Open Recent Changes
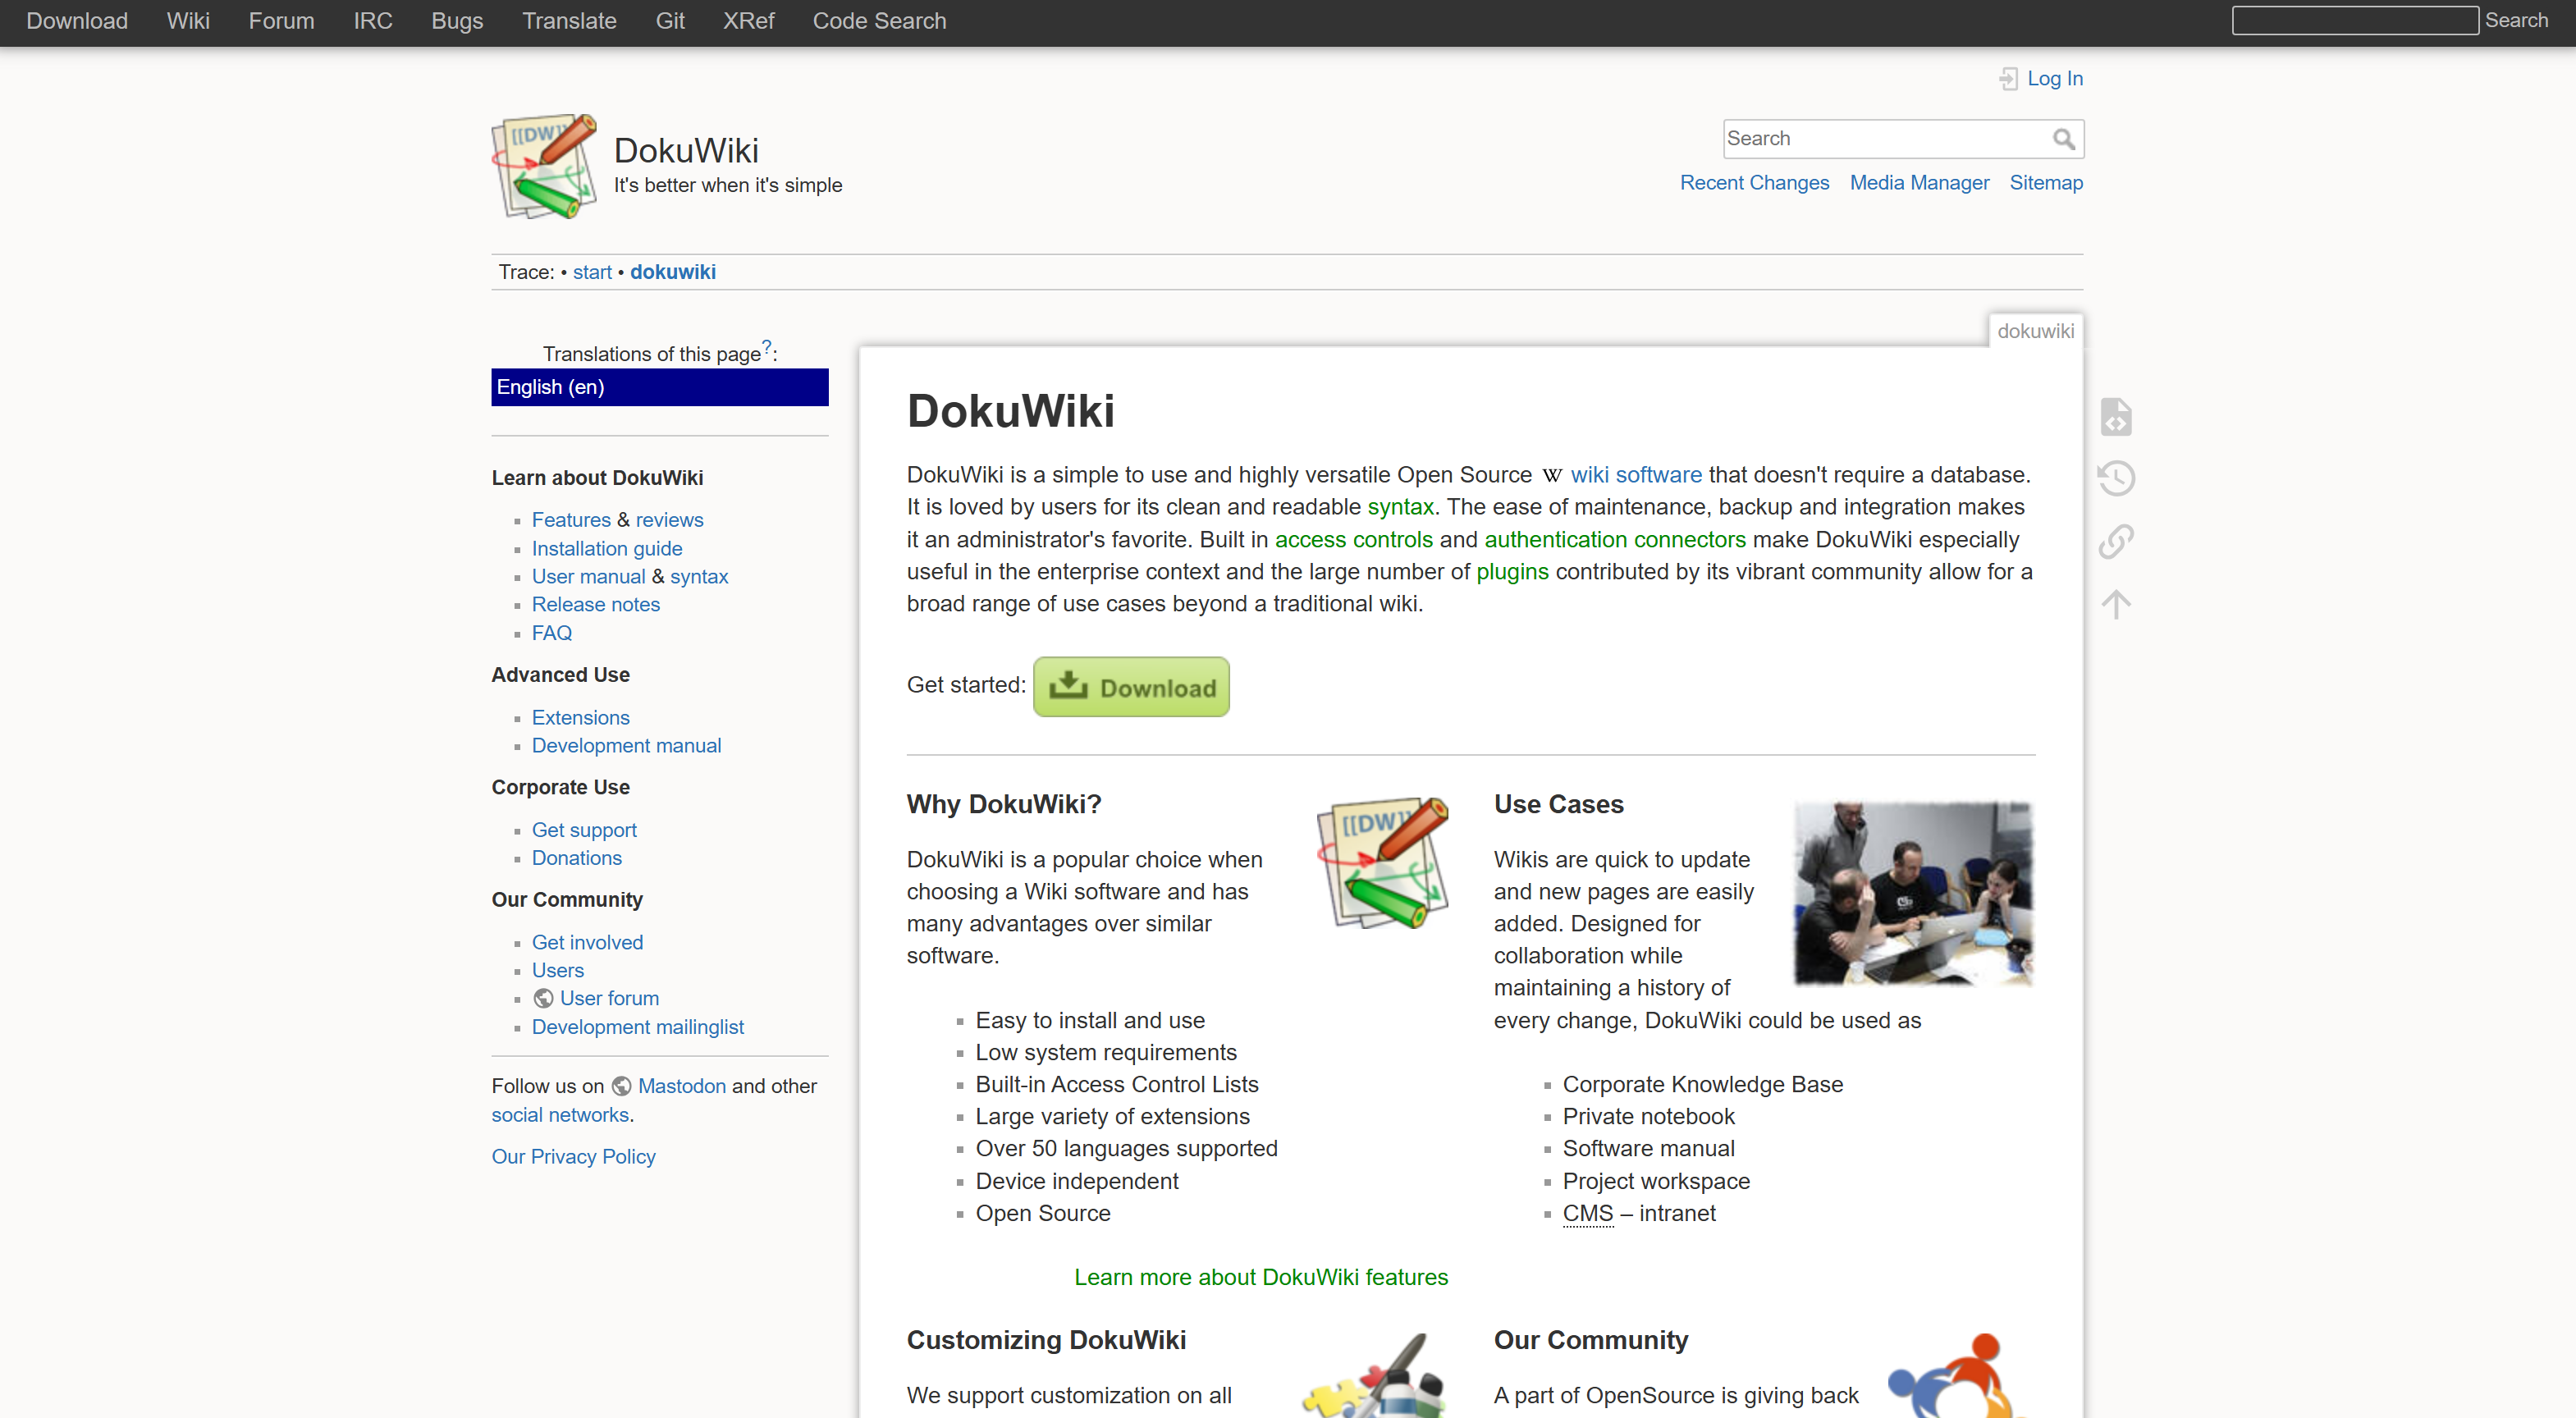The image size is (2576, 1418). [1754, 183]
